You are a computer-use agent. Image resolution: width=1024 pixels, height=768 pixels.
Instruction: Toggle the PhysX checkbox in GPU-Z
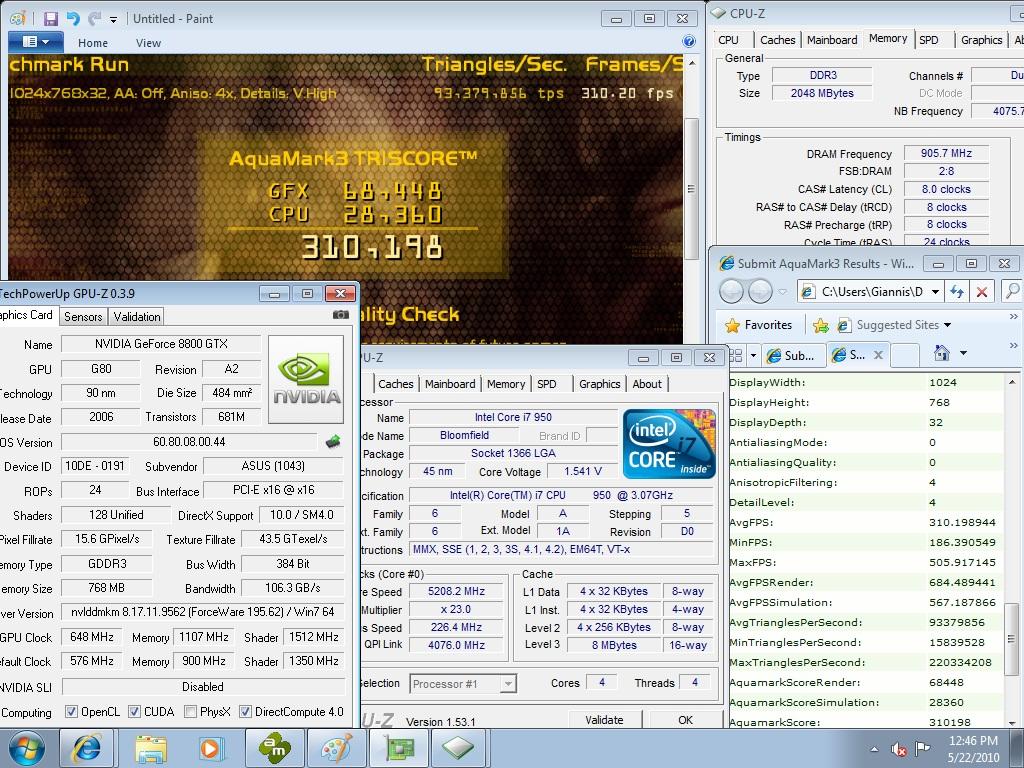coord(190,712)
